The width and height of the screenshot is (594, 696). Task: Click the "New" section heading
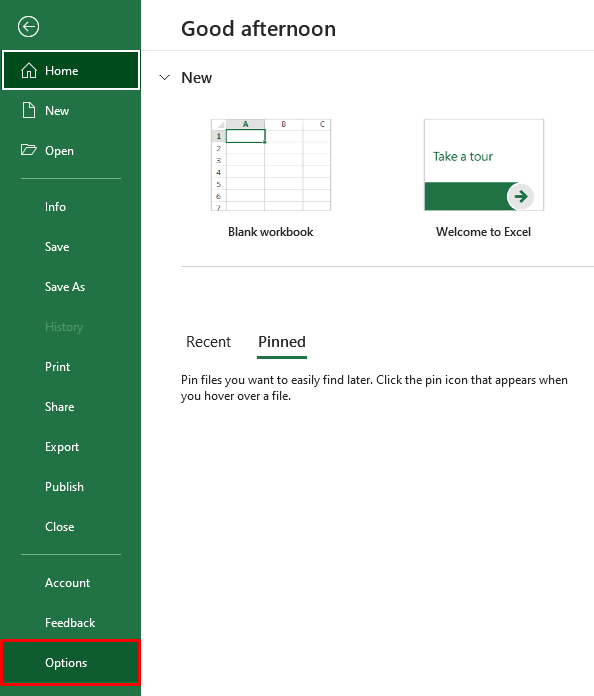[197, 78]
